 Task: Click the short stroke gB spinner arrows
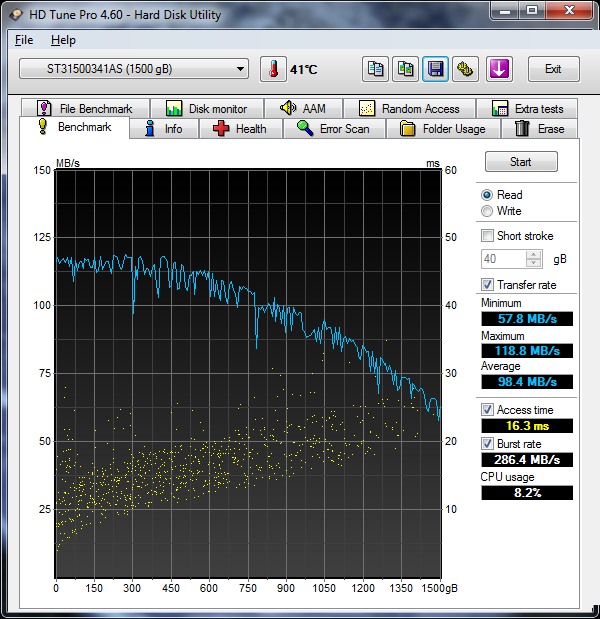click(x=534, y=259)
